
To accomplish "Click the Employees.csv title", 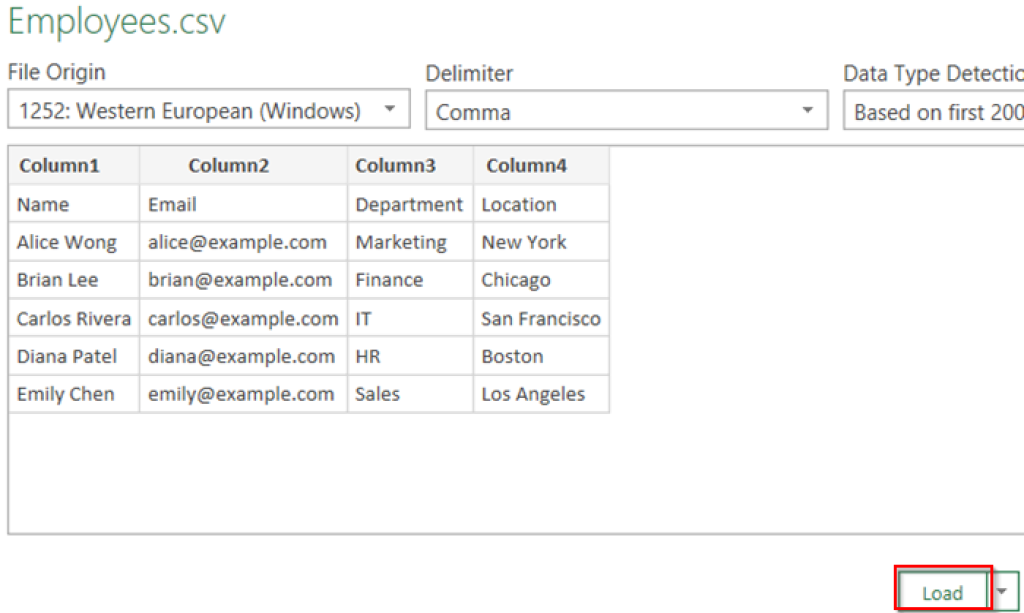I will point(115,22).
